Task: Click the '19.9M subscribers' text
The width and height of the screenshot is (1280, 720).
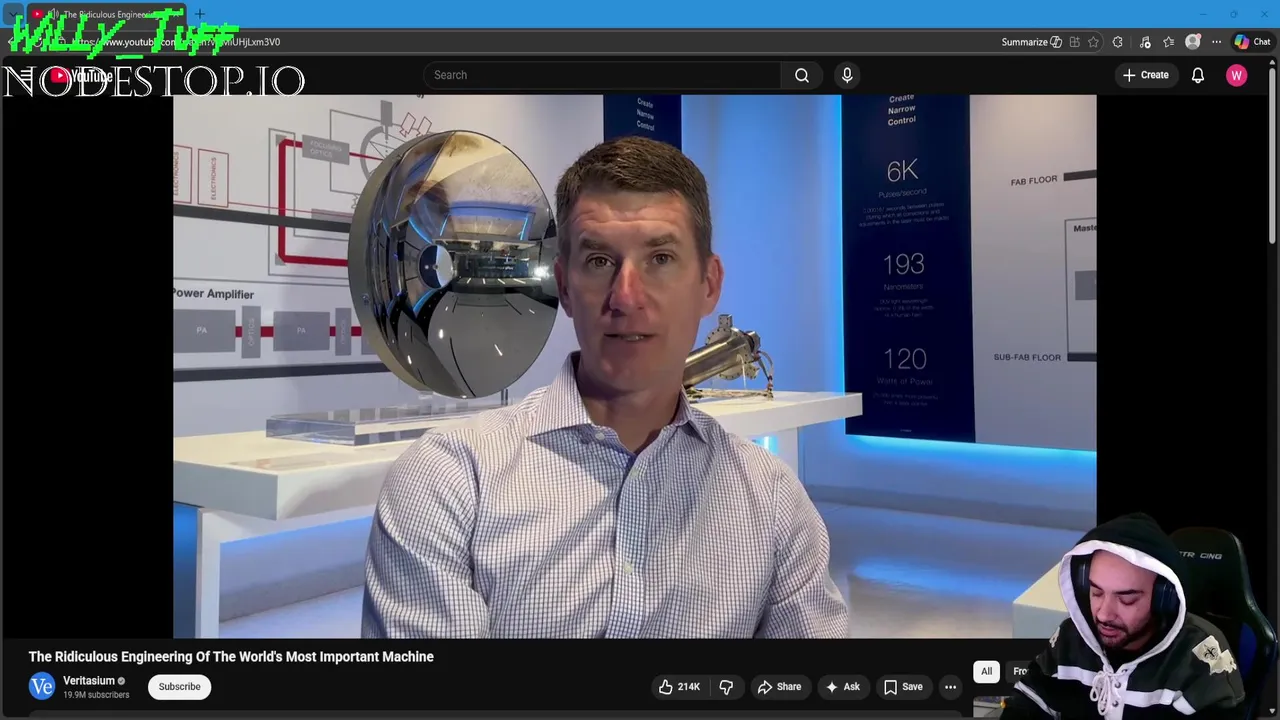Action: [96, 695]
